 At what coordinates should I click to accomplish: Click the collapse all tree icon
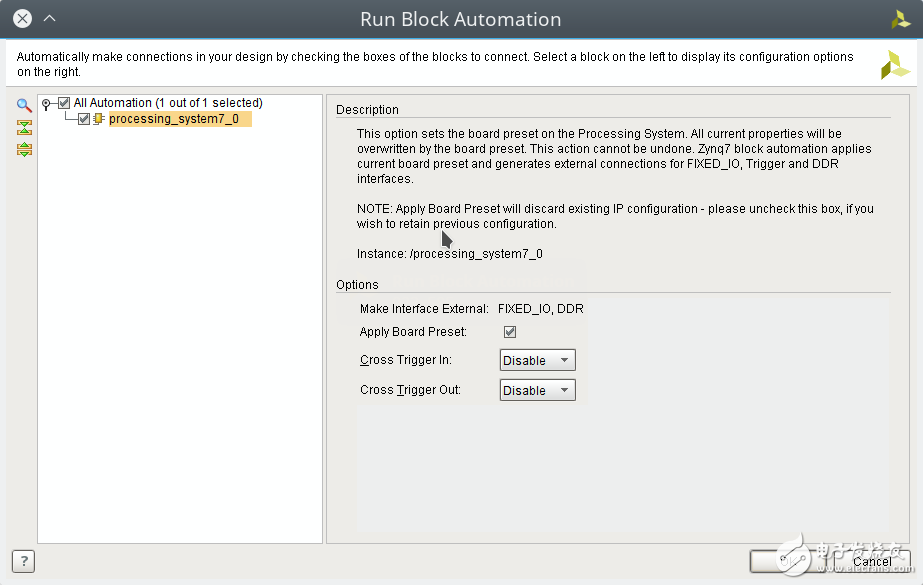tap(24, 127)
